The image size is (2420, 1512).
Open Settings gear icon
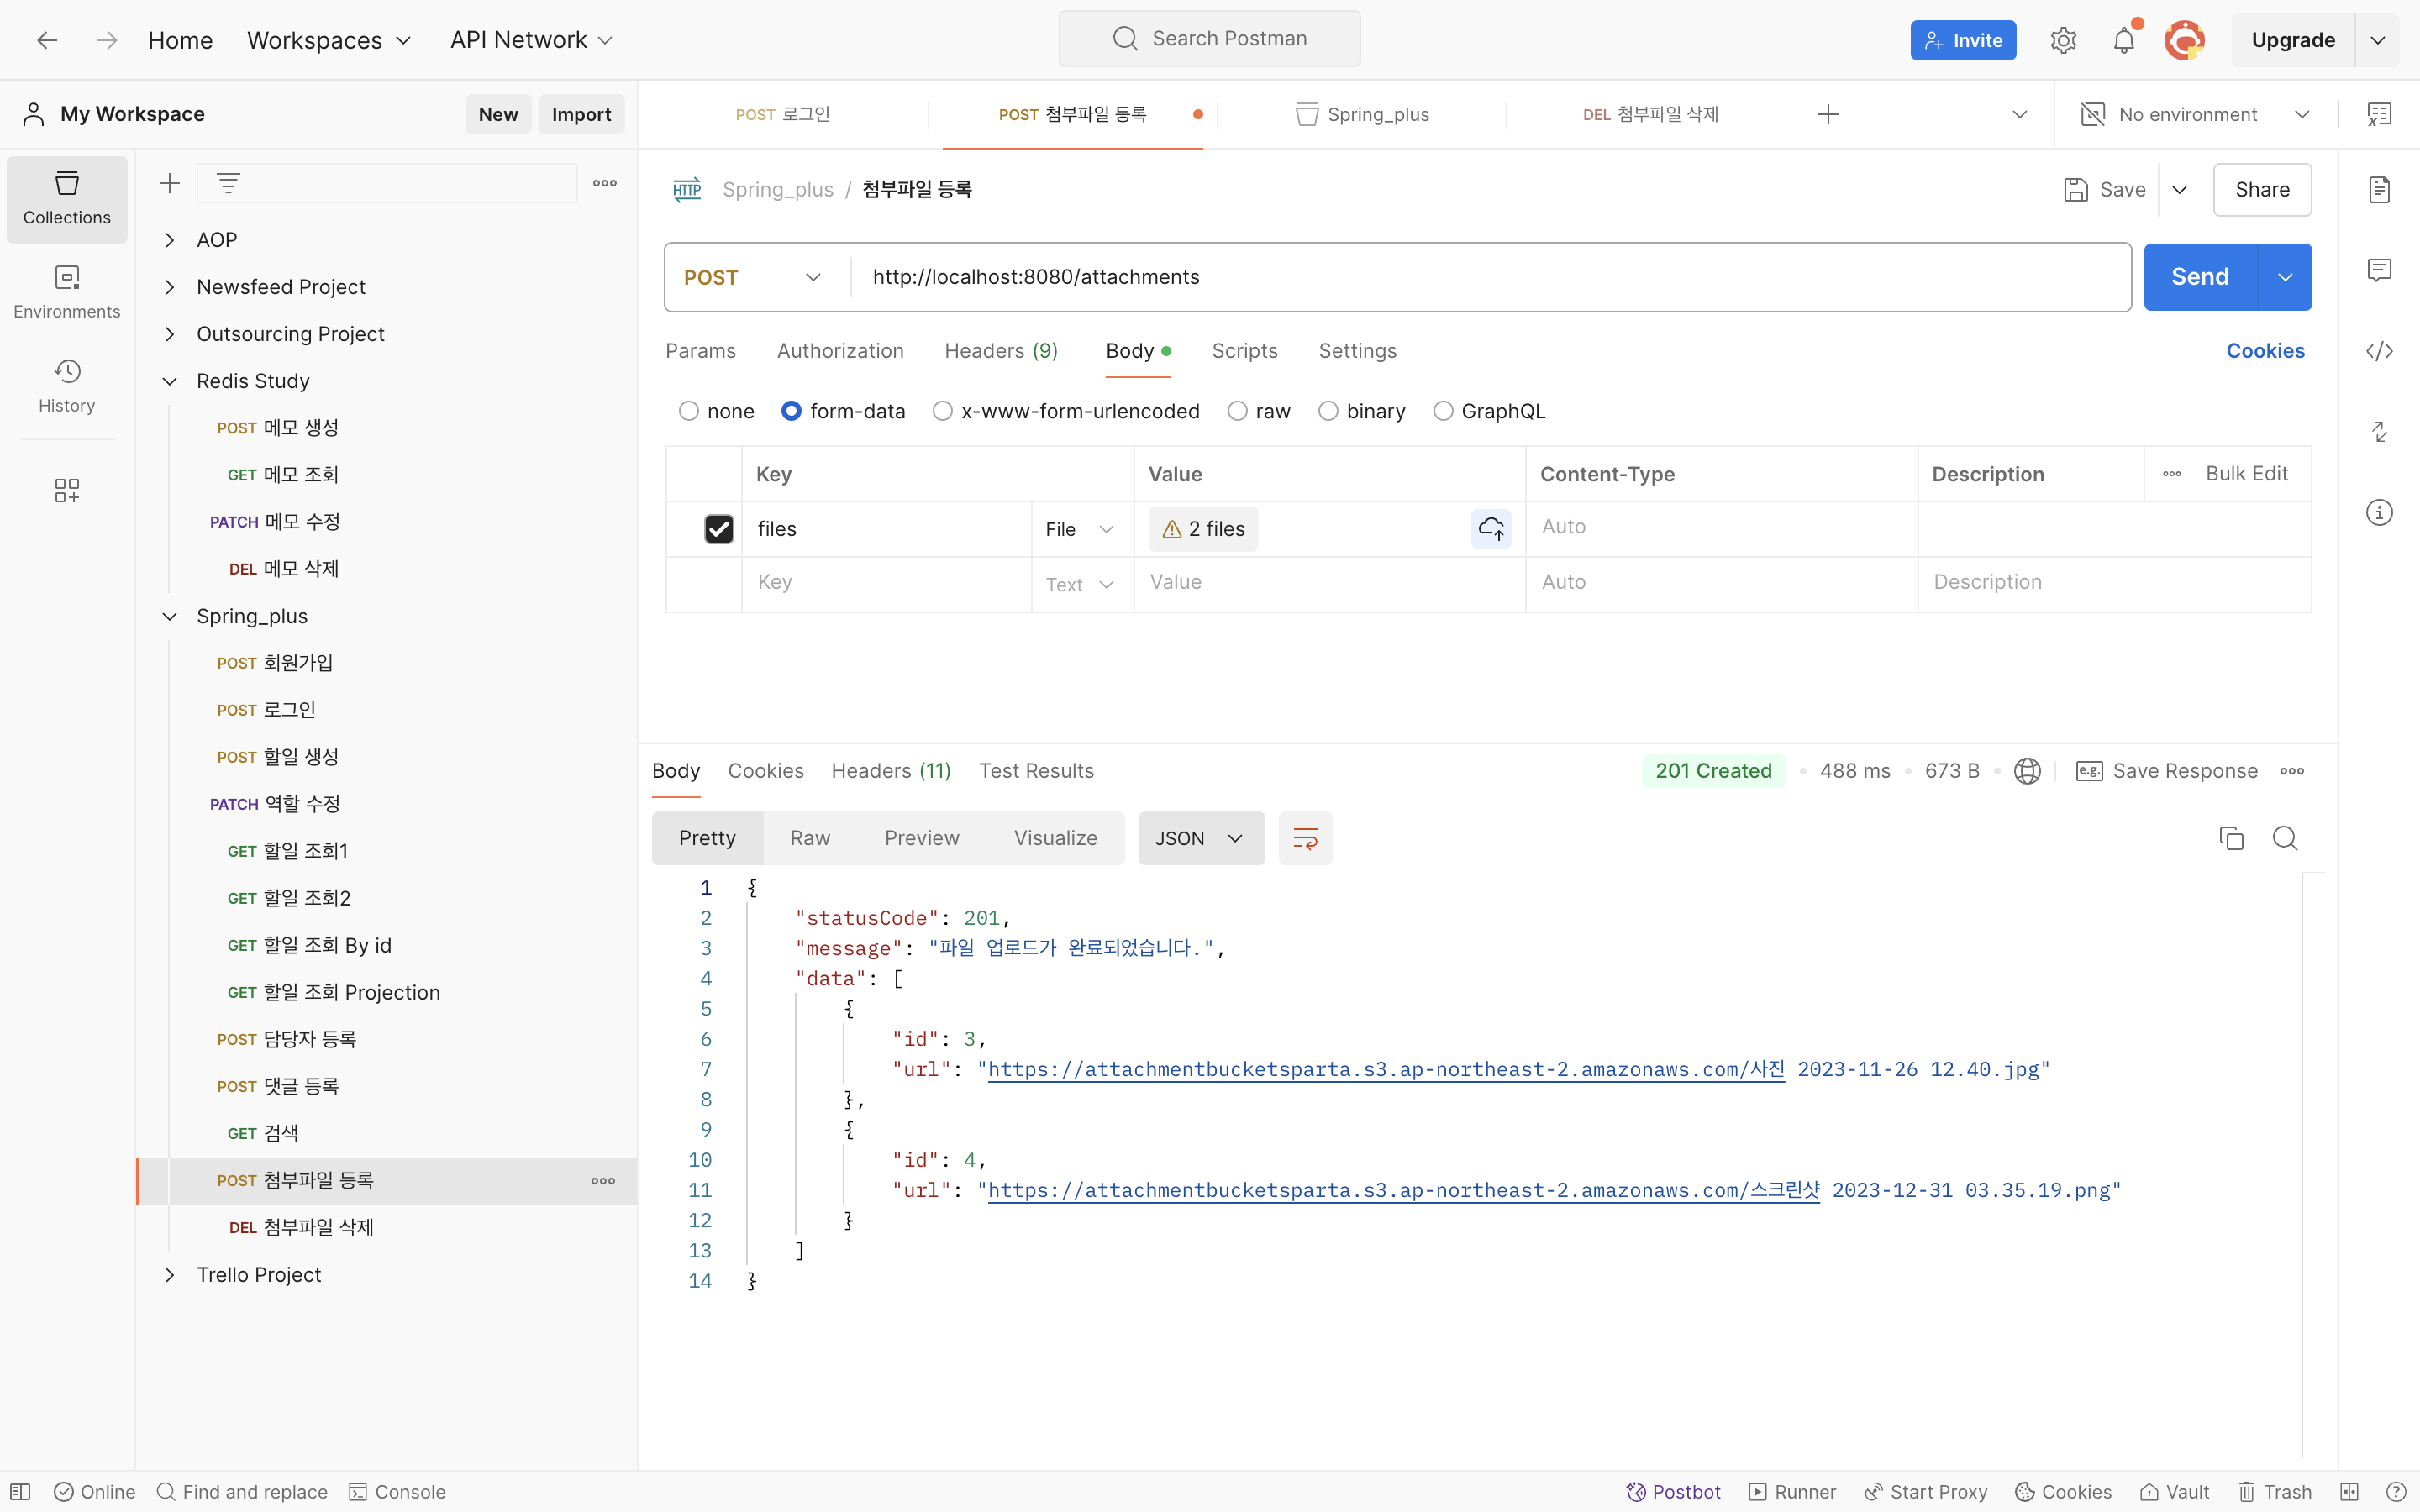(2063, 40)
